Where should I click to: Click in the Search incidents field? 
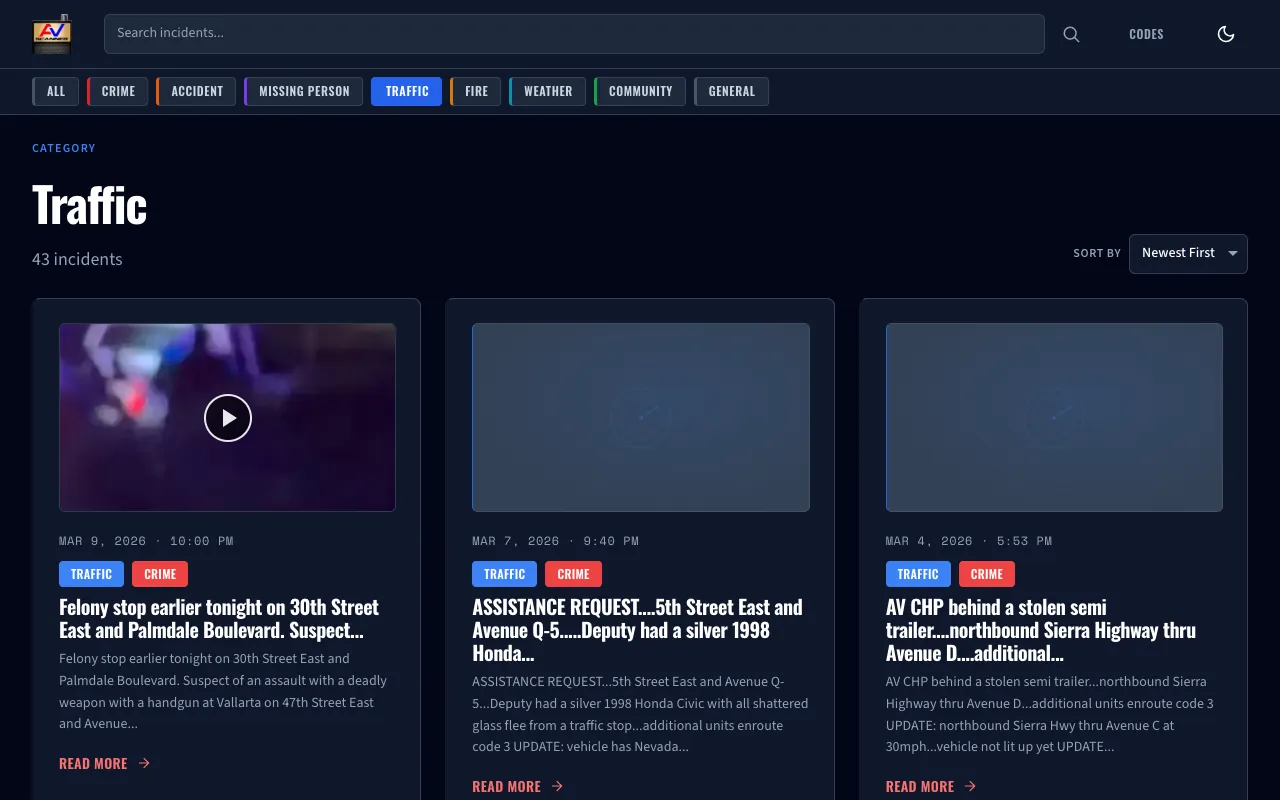574,34
